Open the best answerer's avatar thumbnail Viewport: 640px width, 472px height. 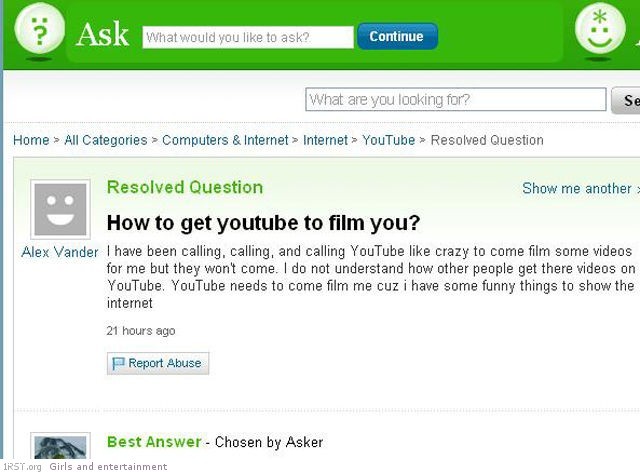click(60, 446)
